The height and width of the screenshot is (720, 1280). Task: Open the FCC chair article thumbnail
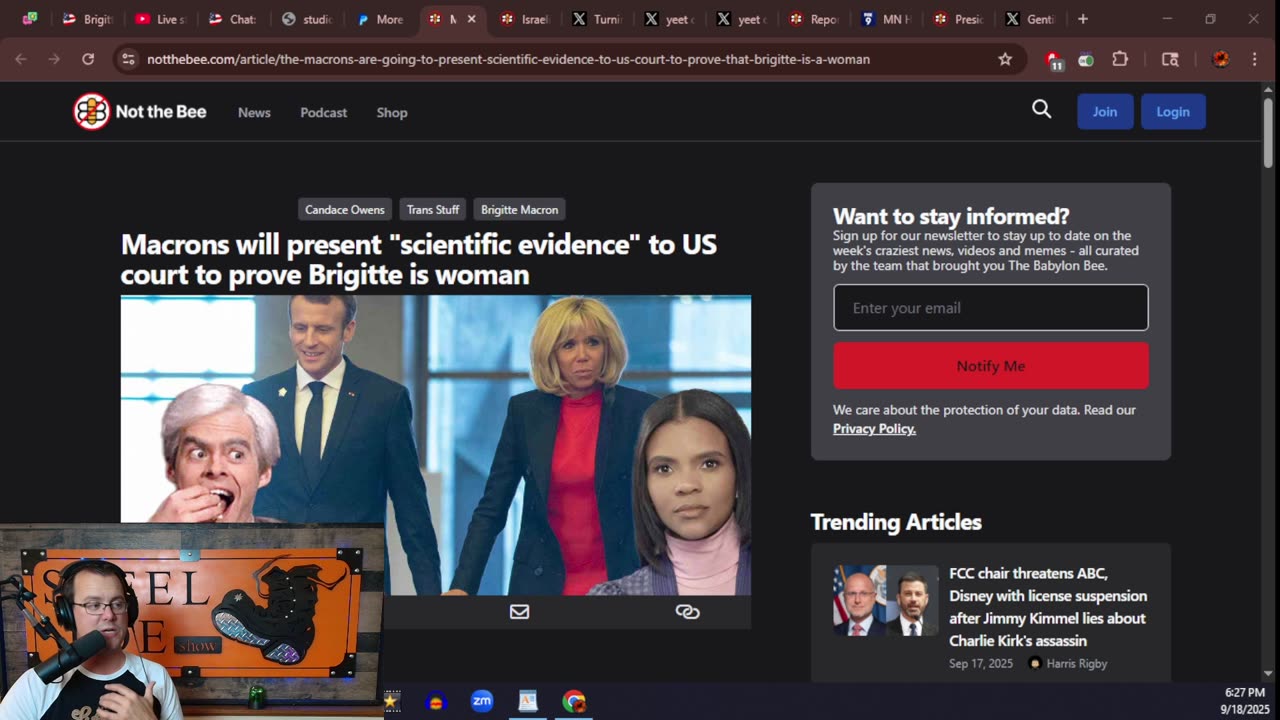pyautogui.click(x=886, y=601)
